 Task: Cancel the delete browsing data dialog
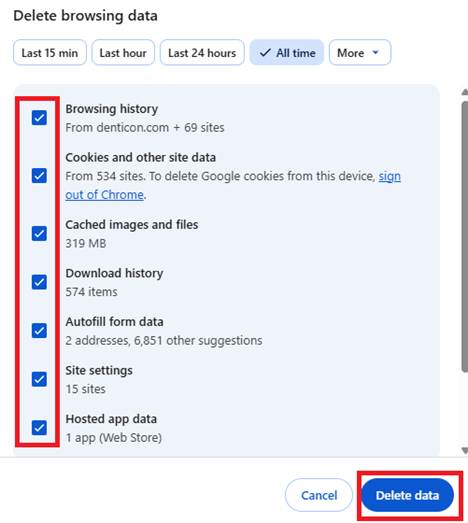click(319, 495)
